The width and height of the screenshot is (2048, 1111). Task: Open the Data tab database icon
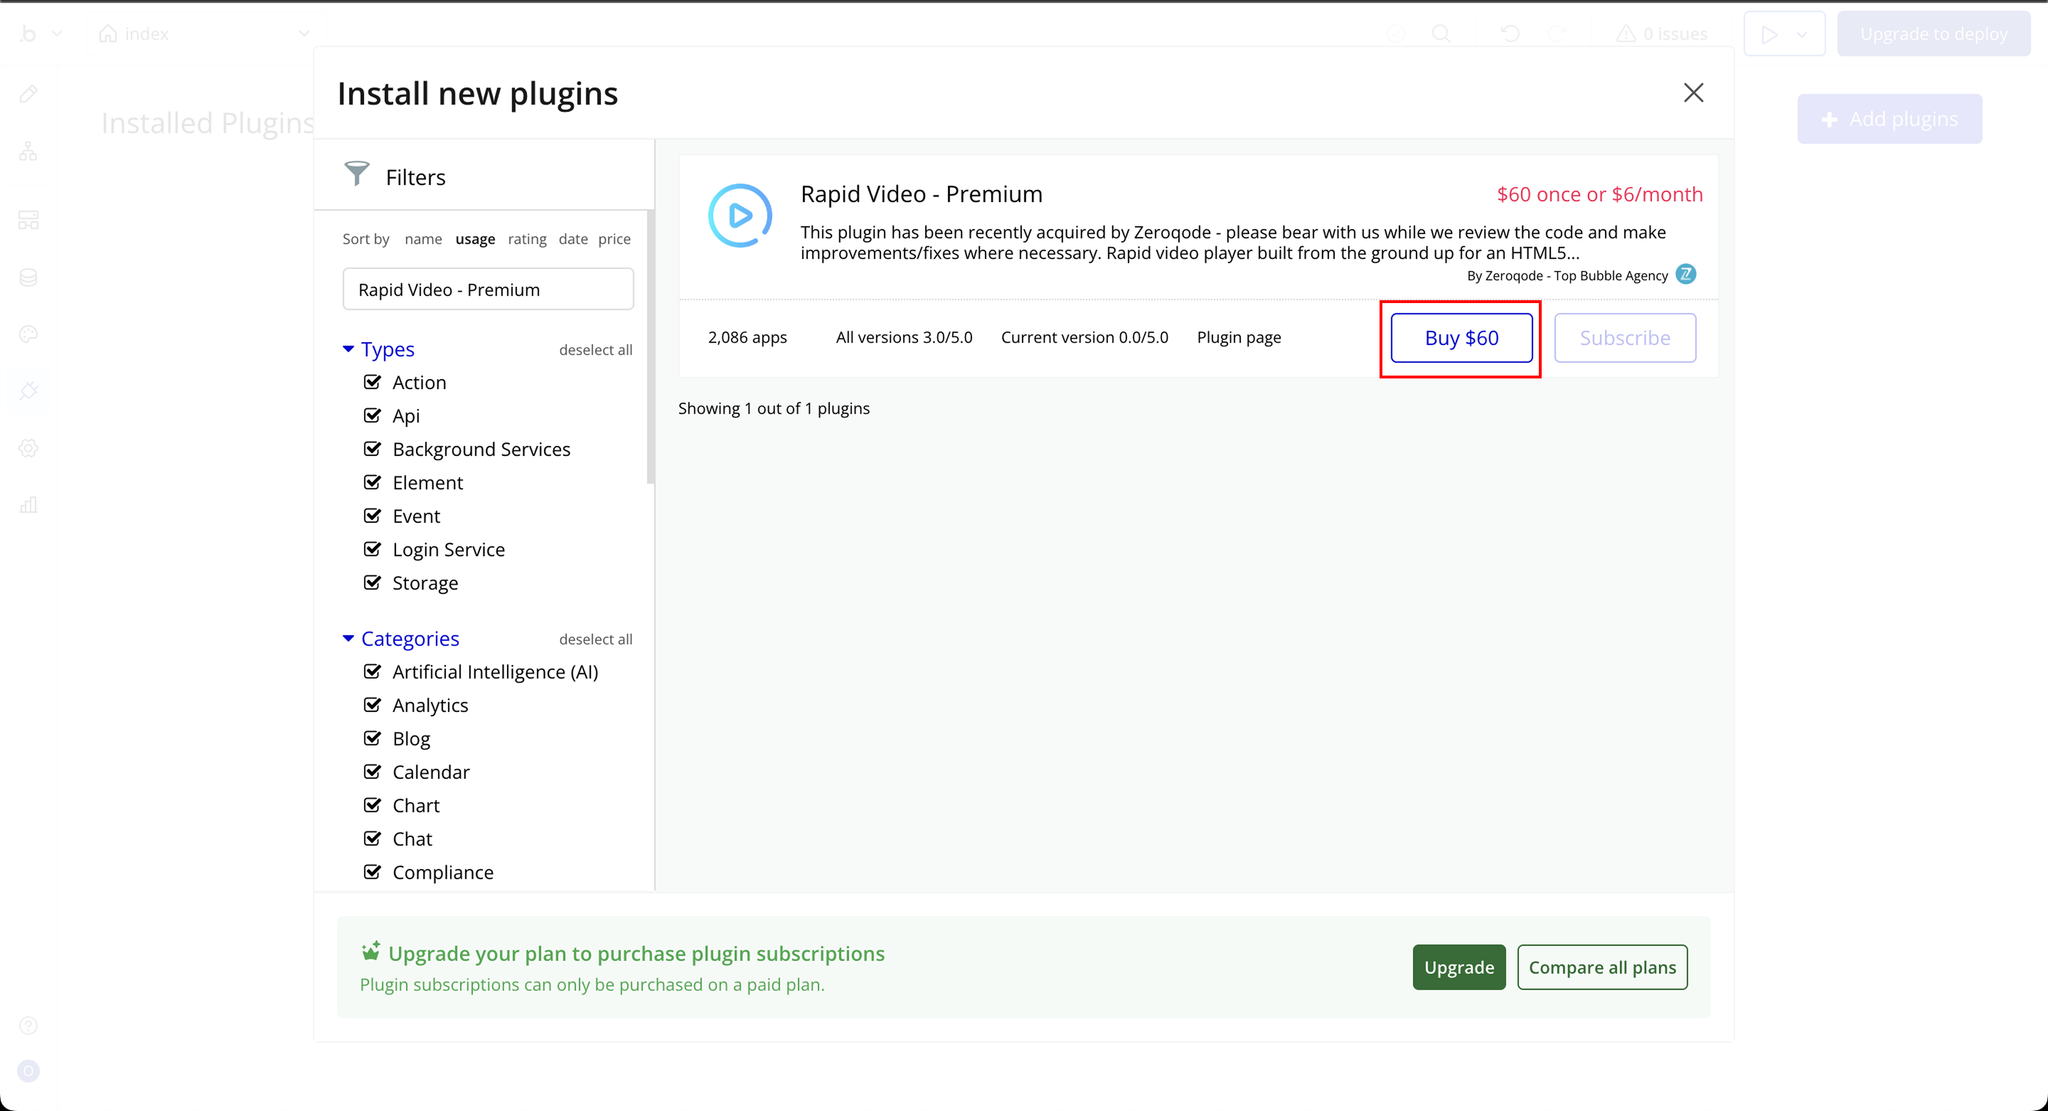[28, 277]
